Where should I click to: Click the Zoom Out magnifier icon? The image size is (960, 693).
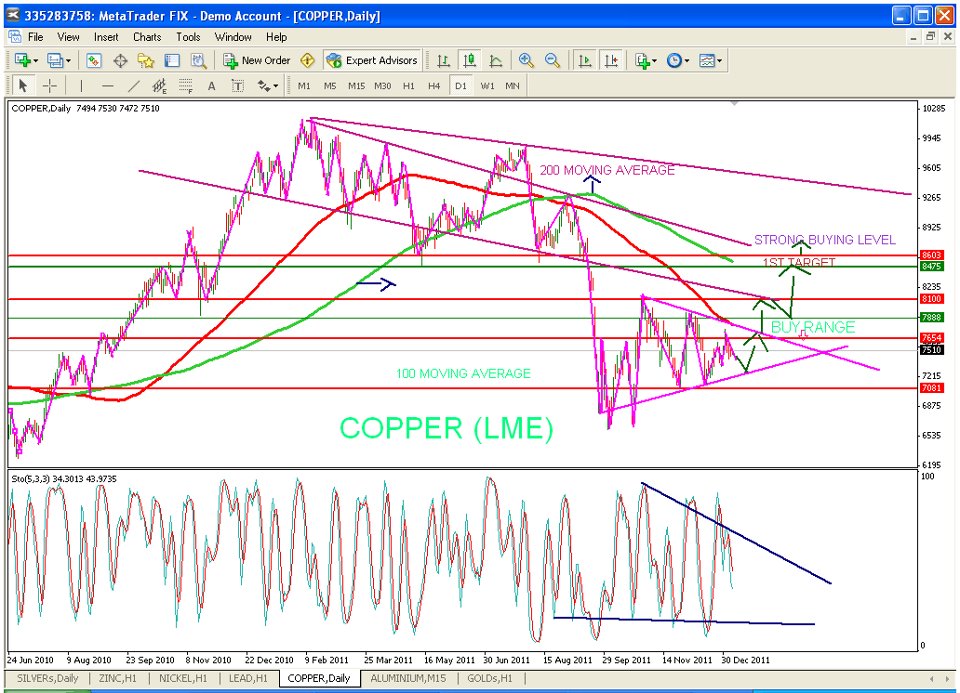[x=552, y=61]
